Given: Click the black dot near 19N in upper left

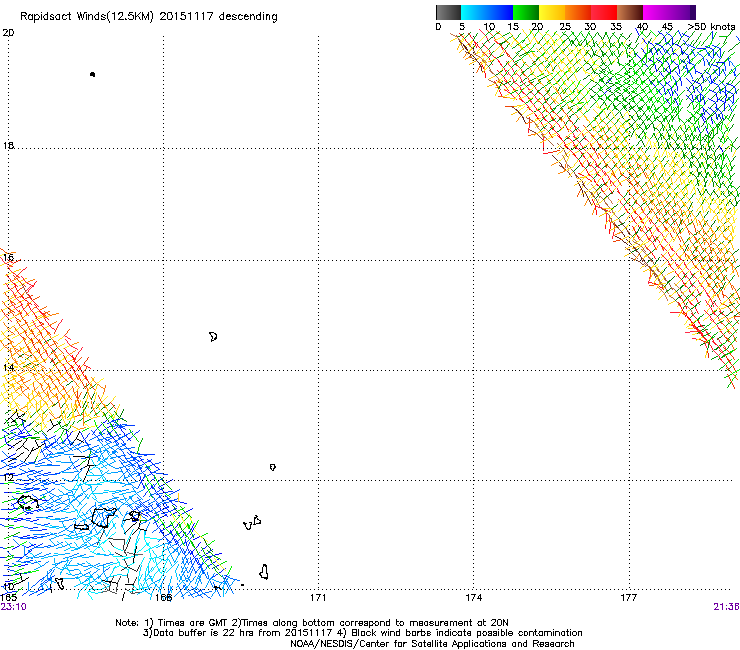Looking at the screenshot, I should 92,74.
